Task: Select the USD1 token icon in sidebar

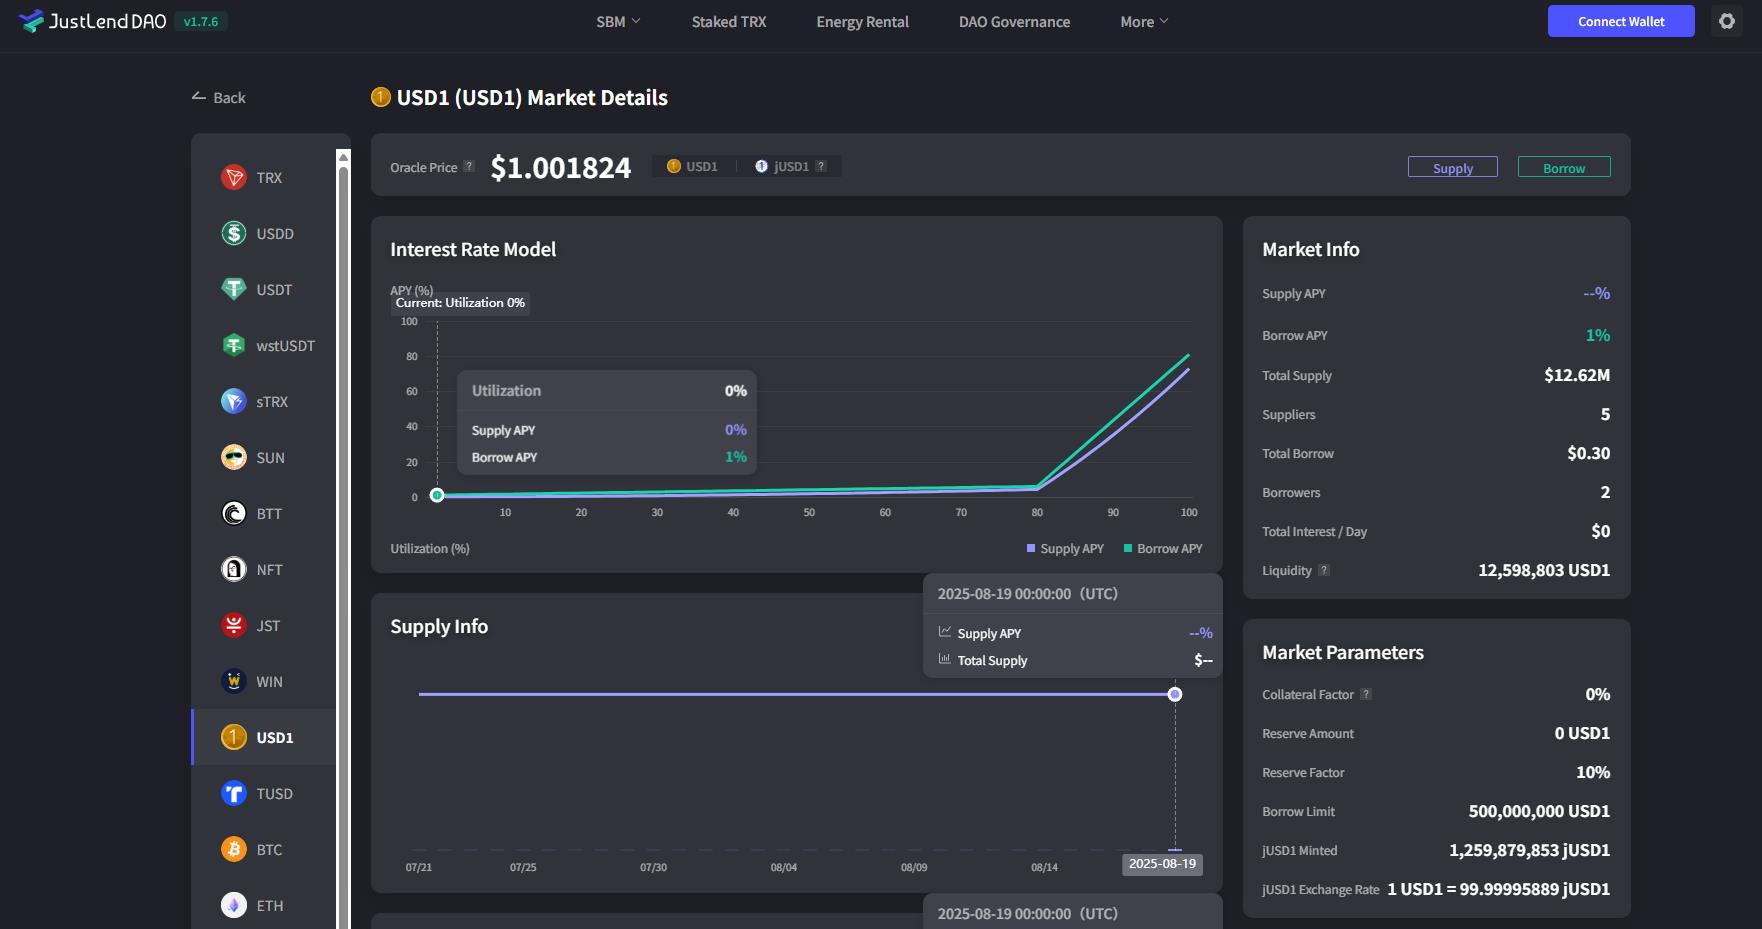Action: (234, 737)
